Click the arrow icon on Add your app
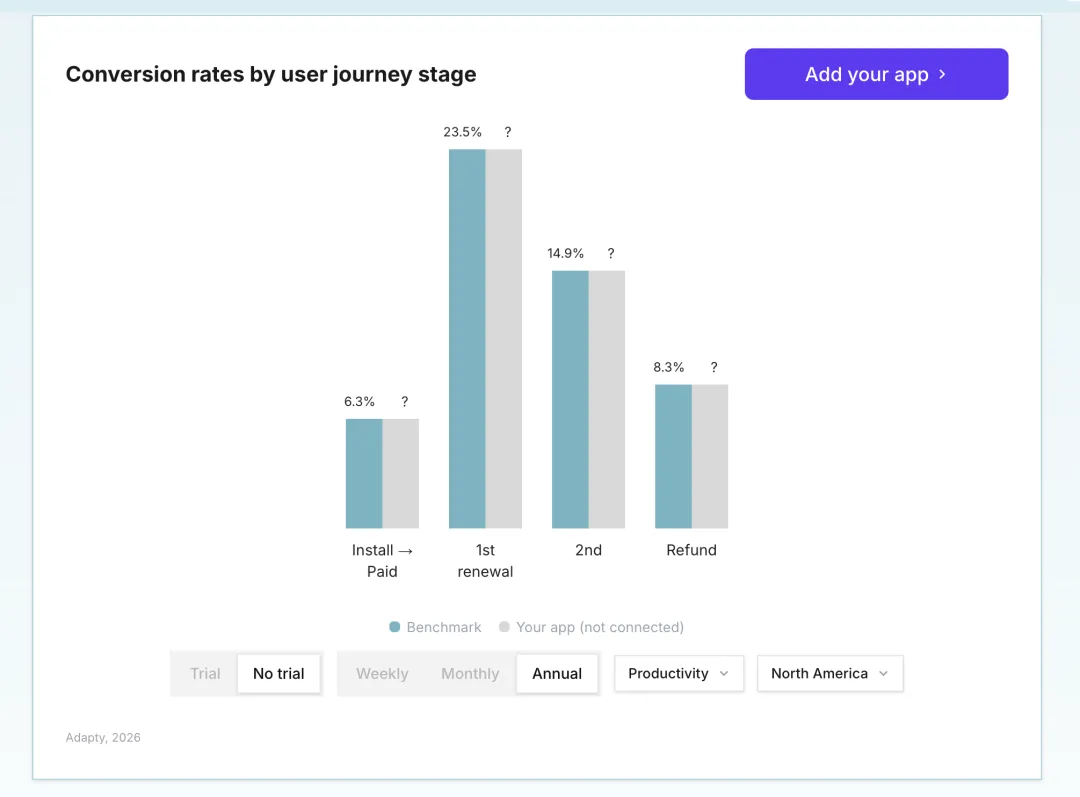 (942, 74)
